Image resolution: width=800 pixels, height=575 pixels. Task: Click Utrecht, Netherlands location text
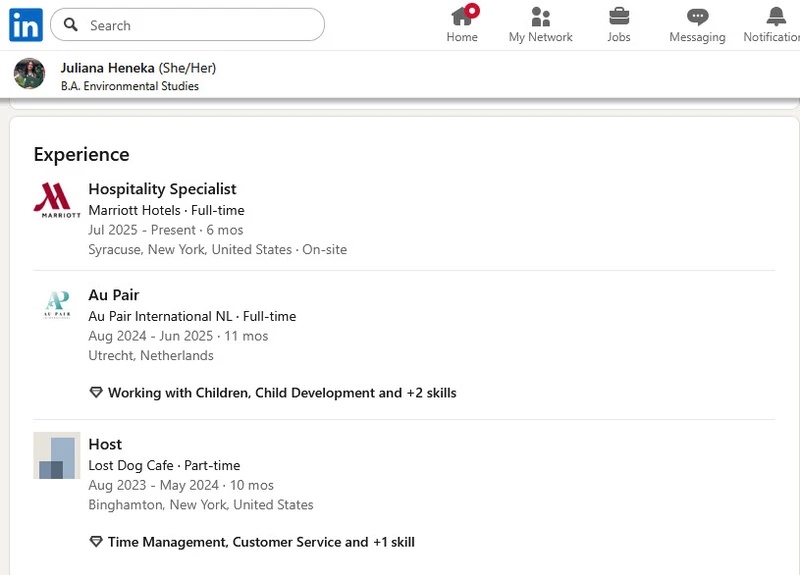[151, 355]
